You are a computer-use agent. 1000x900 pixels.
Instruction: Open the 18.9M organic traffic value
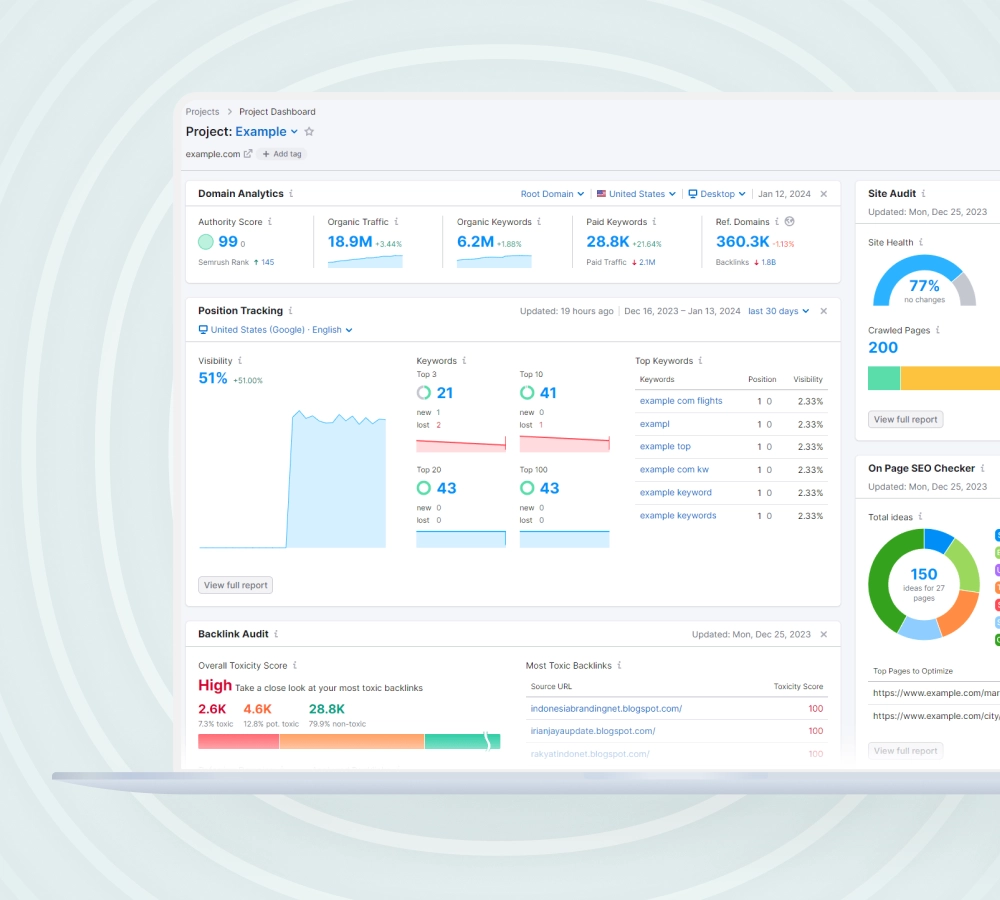point(349,242)
